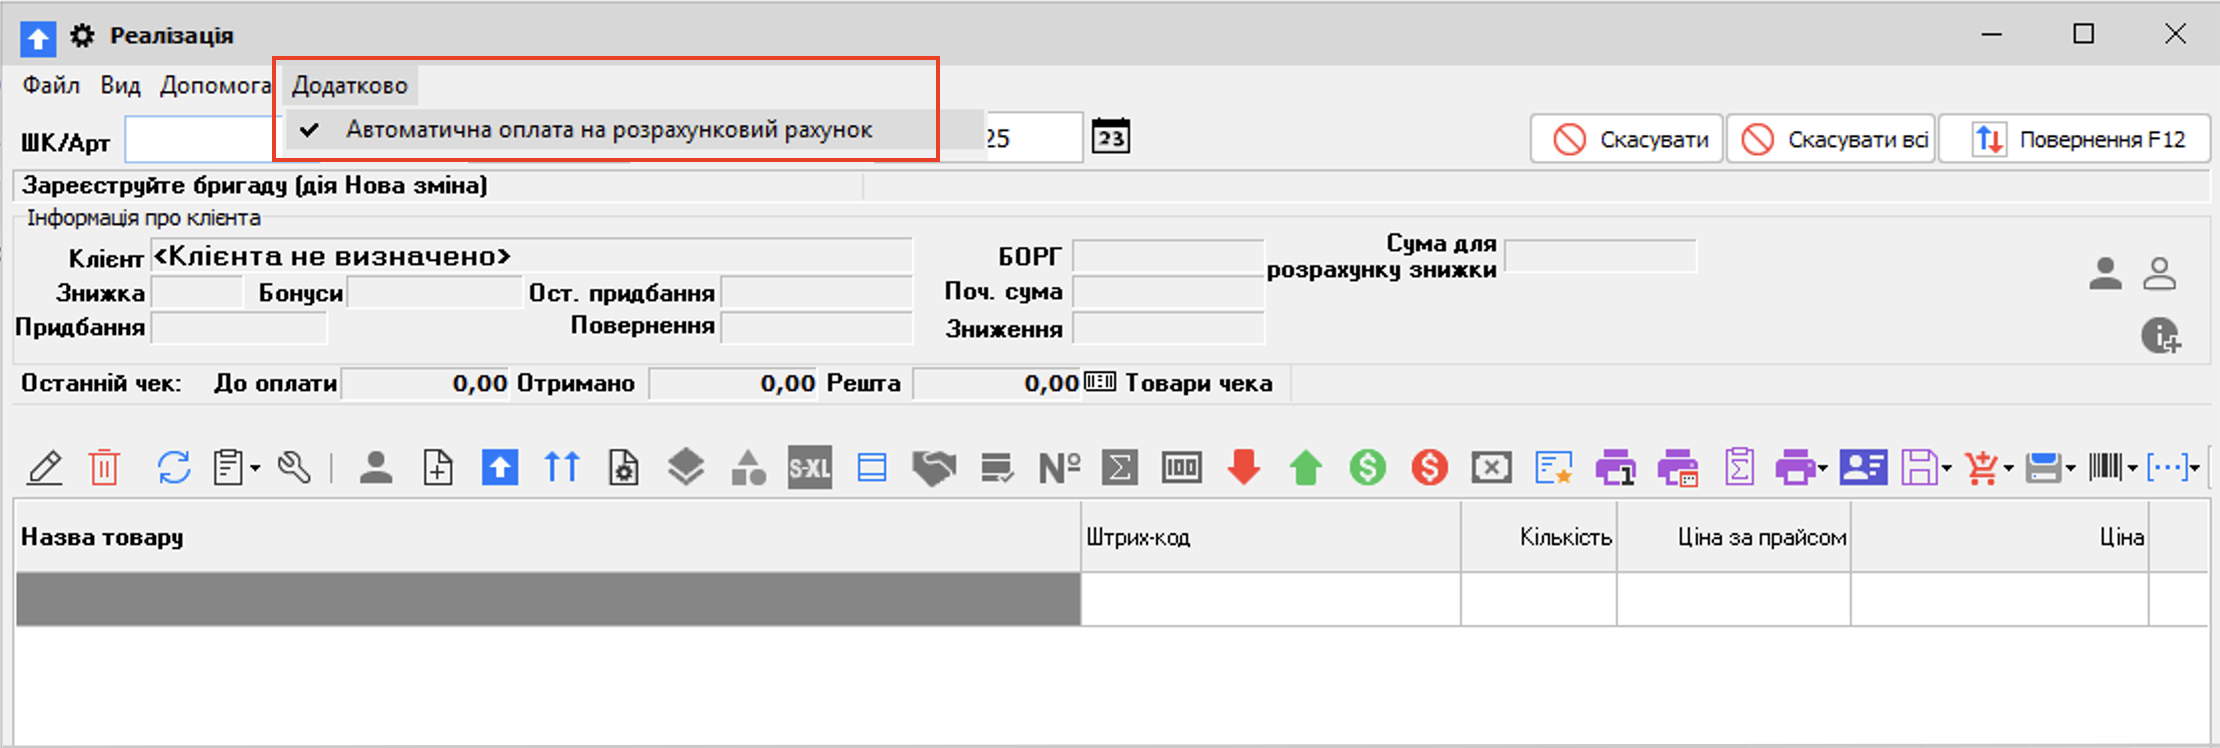Click the sigma sum icon
This screenshot has height=748, width=2220.
pyautogui.click(x=1120, y=467)
